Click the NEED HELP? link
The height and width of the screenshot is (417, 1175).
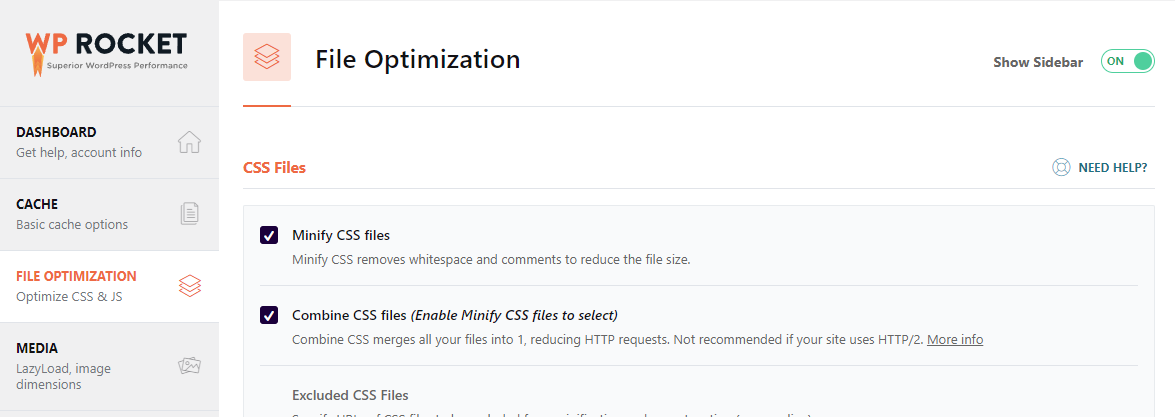1112,168
